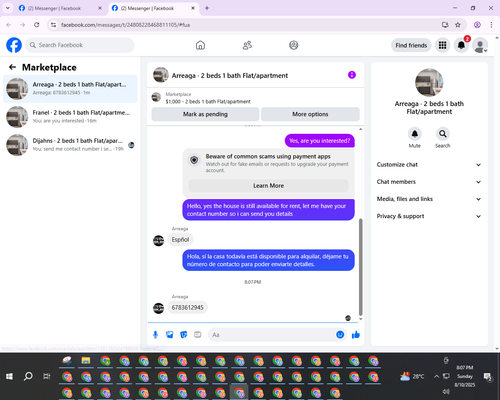Image resolution: width=500 pixels, height=400 pixels.
Task: Expand Customize chat section
Action: coord(429,165)
